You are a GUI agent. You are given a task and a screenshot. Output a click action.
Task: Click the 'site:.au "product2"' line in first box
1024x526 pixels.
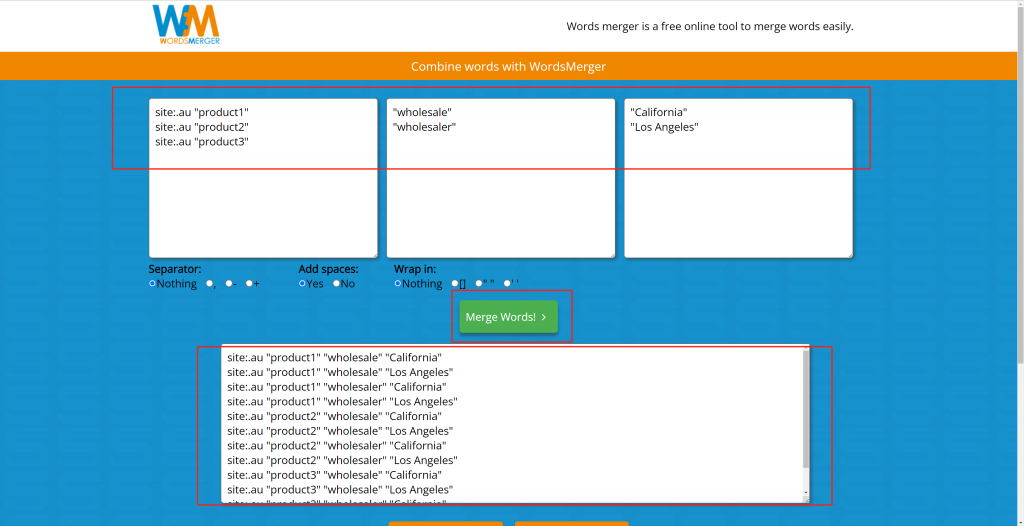pos(202,127)
